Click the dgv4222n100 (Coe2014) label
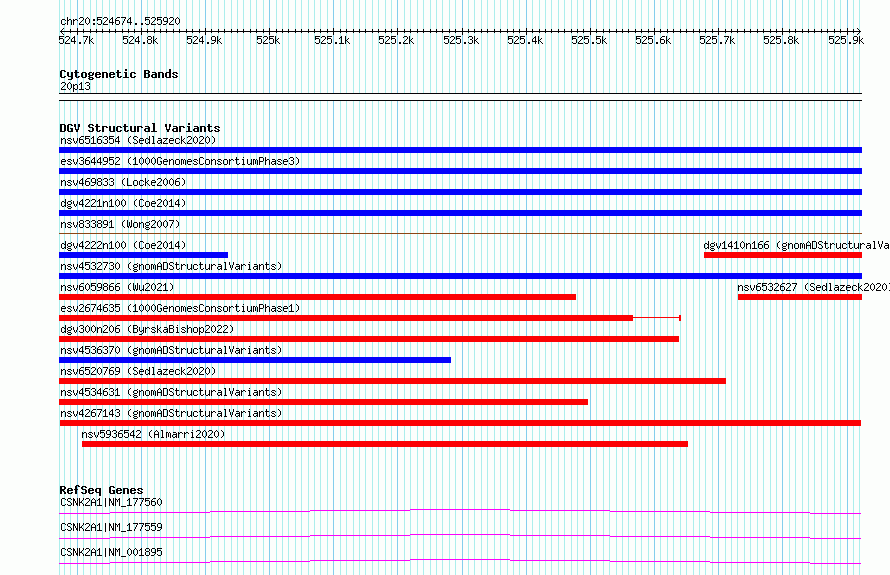The width and height of the screenshot is (890, 575). click(x=123, y=245)
